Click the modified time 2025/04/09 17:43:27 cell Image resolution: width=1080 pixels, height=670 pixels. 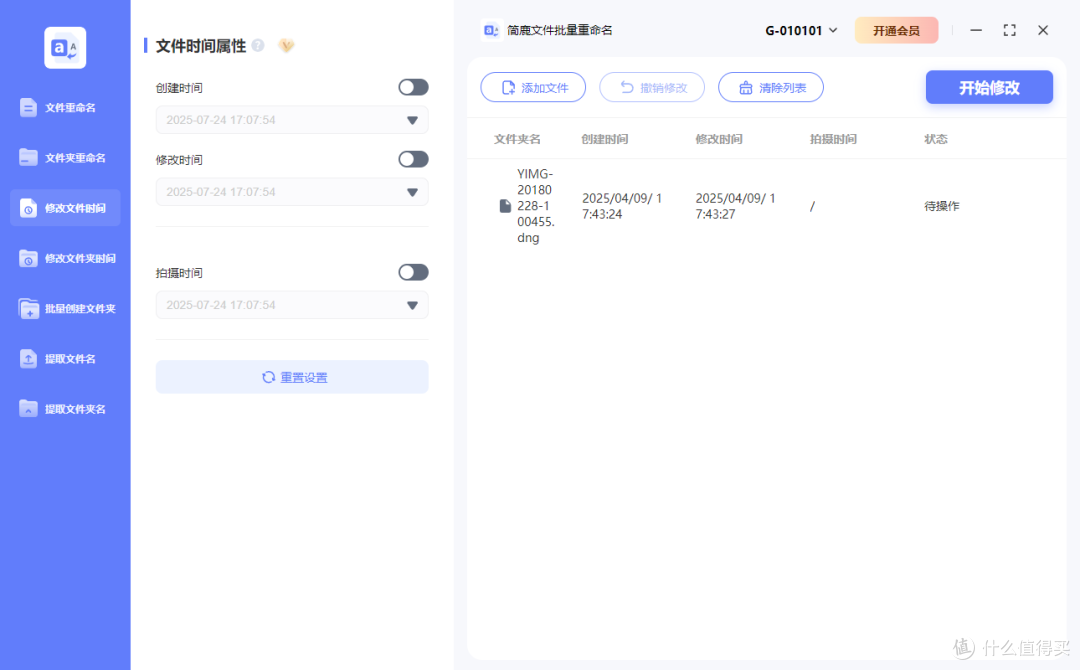click(x=736, y=206)
